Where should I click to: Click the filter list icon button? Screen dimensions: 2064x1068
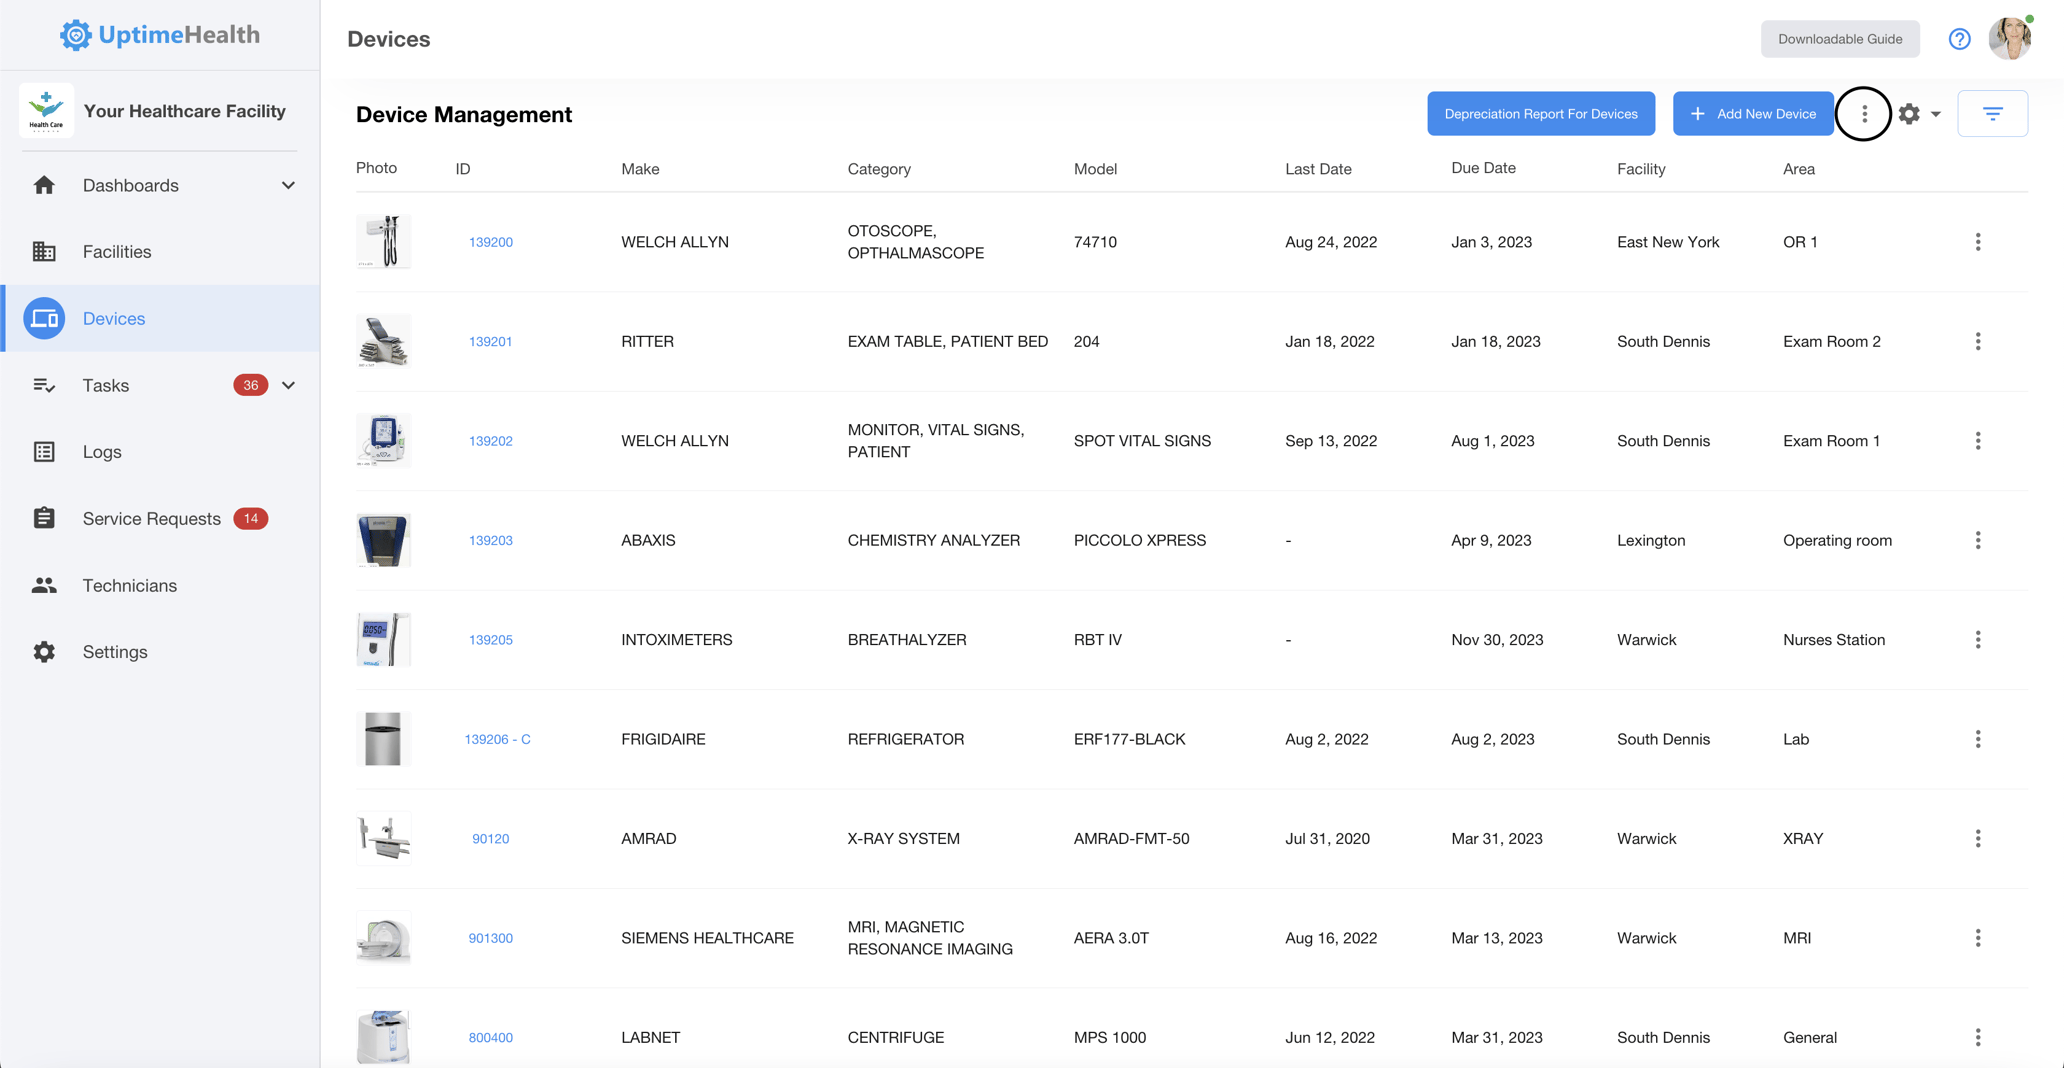(1992, 114)
